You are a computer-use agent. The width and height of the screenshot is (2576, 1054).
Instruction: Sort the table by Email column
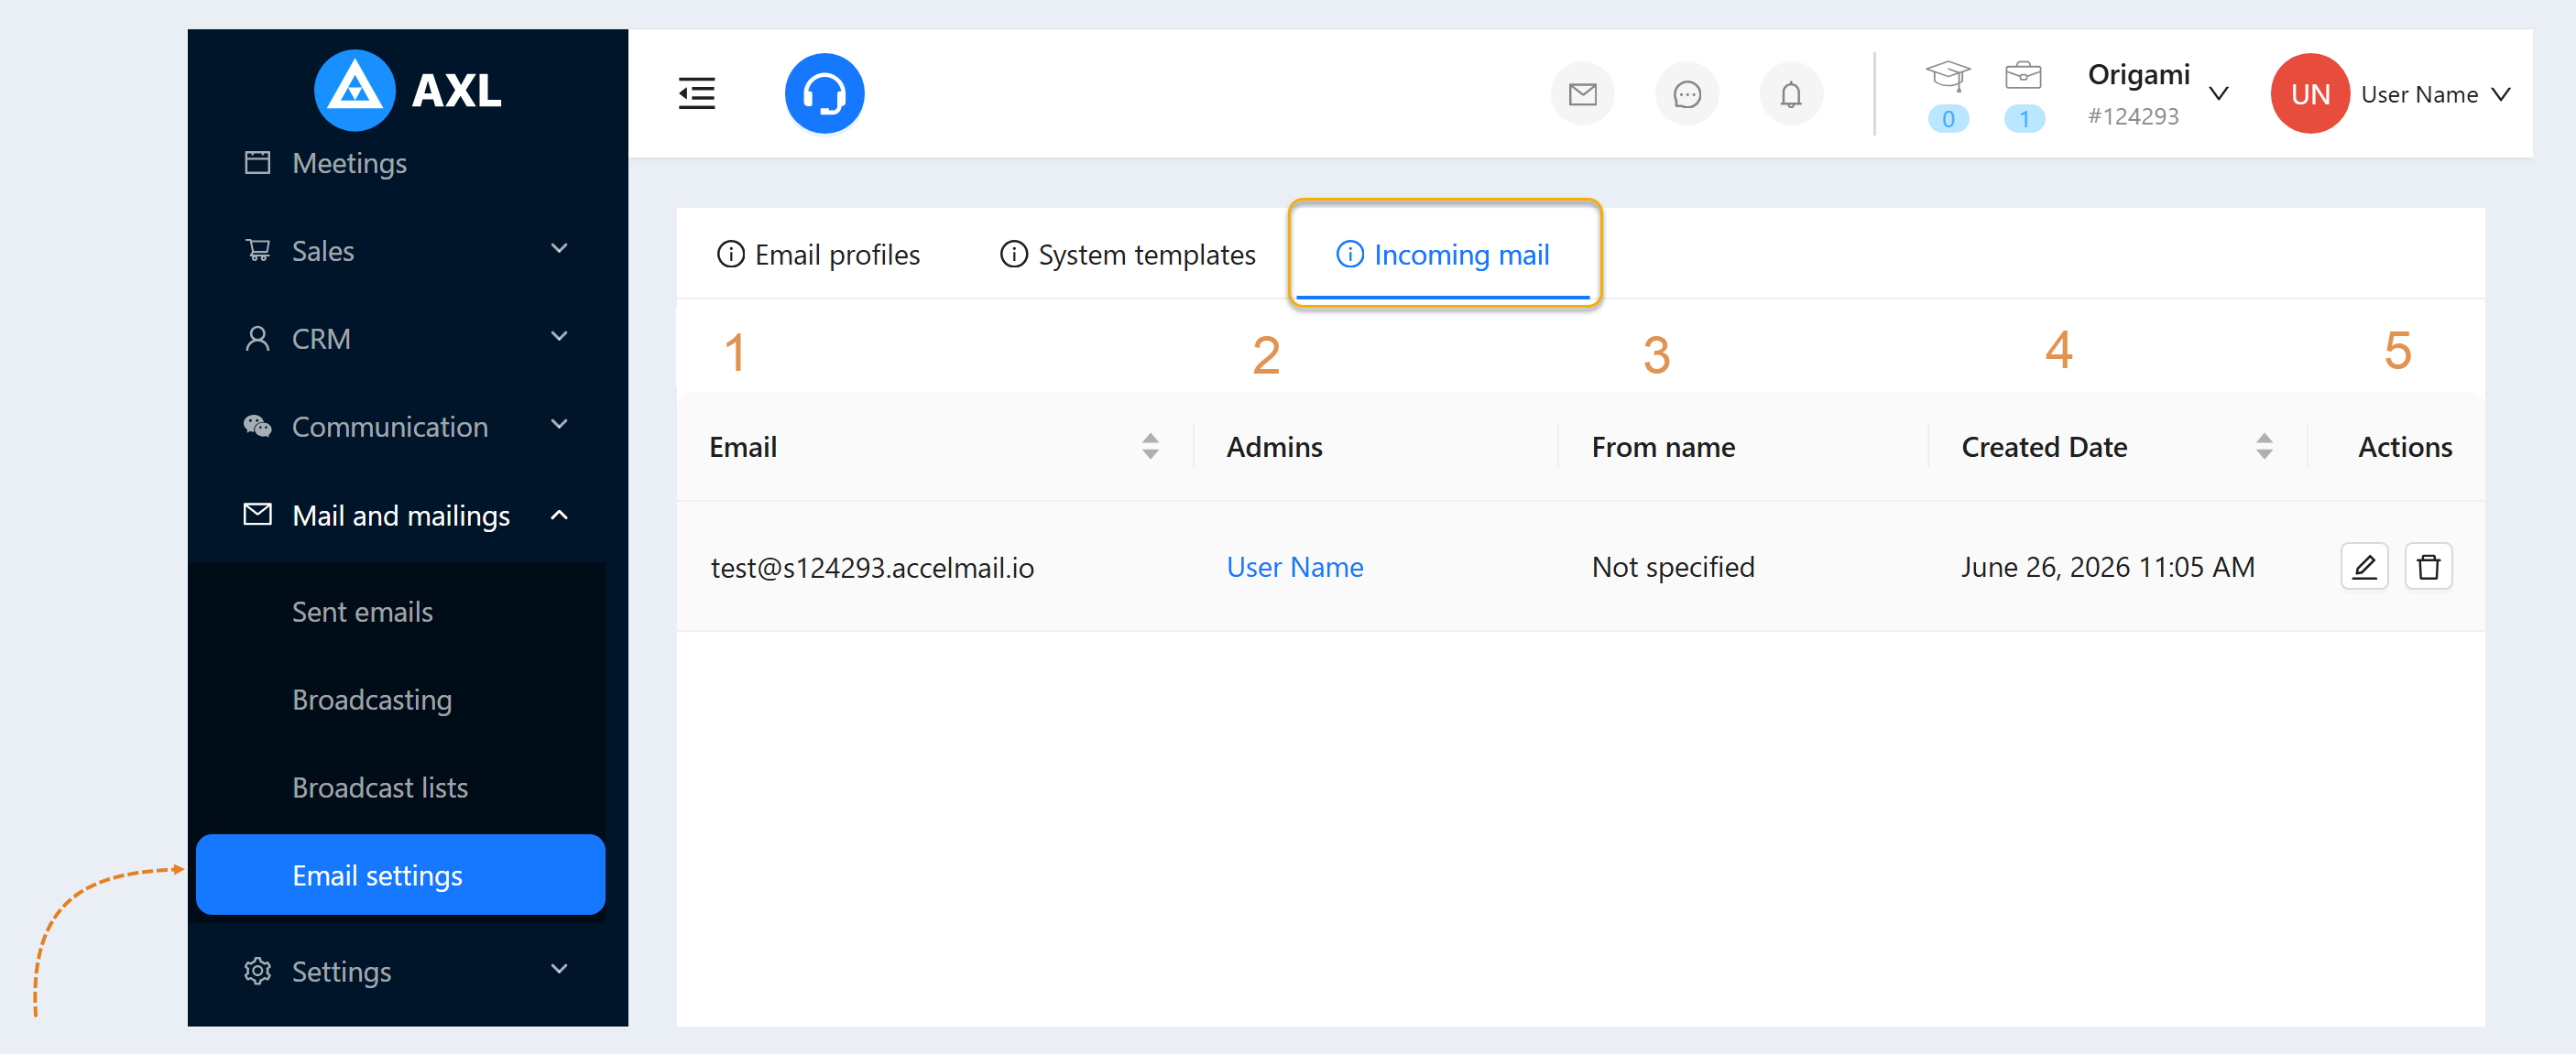(x=1150, y=446)
